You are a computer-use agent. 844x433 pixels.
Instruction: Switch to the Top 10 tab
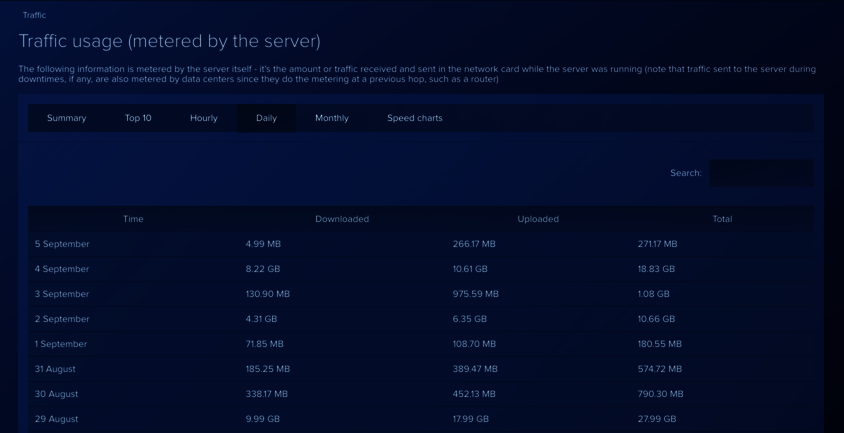click(x=138, y=118)
